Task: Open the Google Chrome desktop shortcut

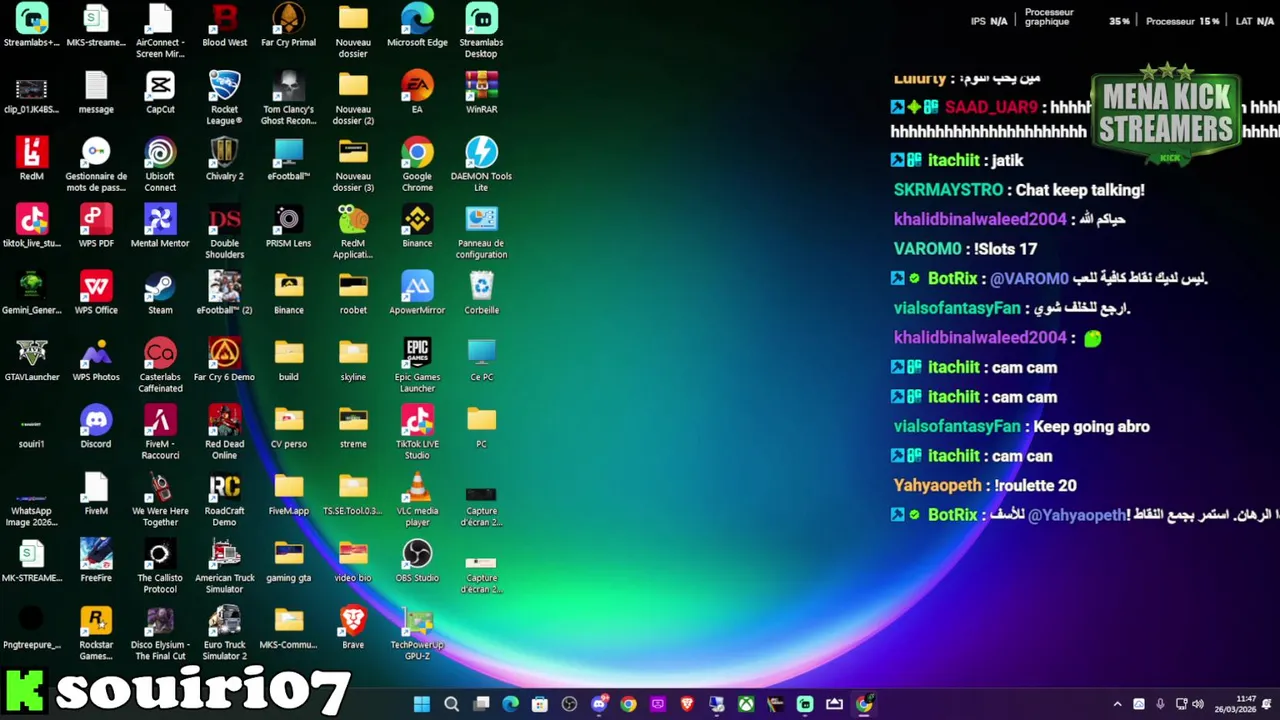Action: tap(417, 165)
